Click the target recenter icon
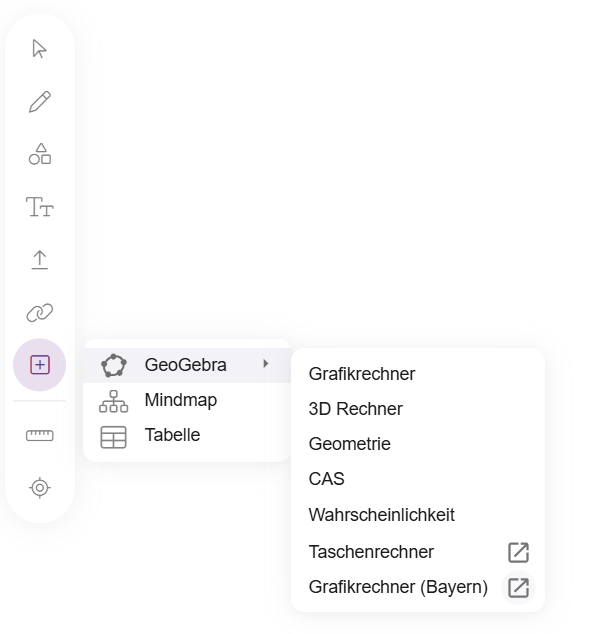Screen dimensions: 600x634 click(39, 488)
